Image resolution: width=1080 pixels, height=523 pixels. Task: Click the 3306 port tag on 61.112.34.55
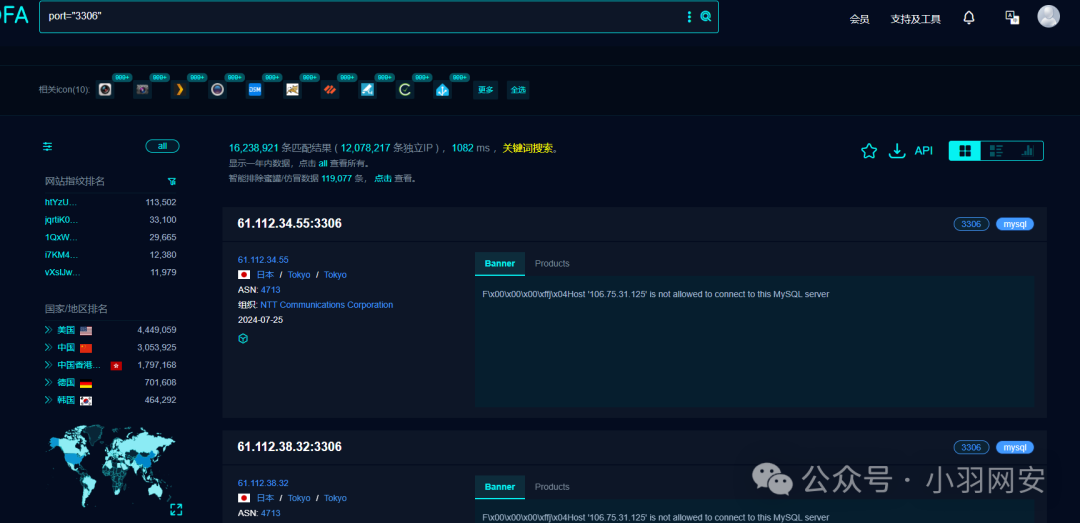971,224
